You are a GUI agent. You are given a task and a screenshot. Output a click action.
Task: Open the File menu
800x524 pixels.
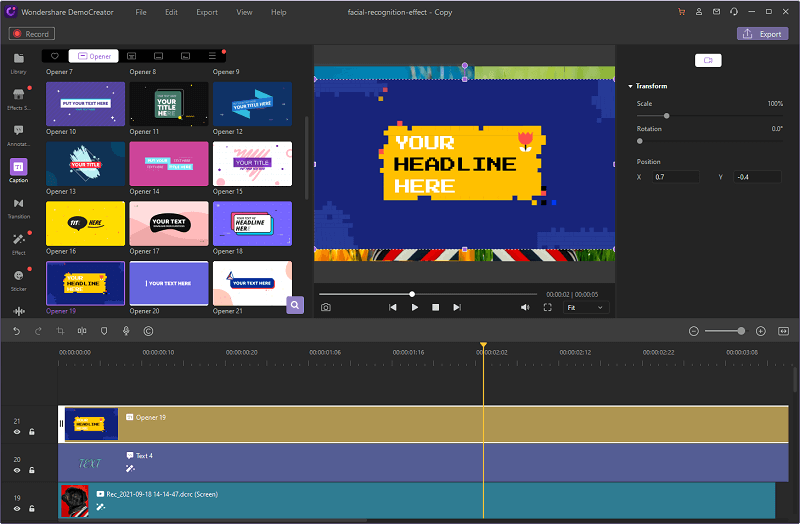coord(141,12)
